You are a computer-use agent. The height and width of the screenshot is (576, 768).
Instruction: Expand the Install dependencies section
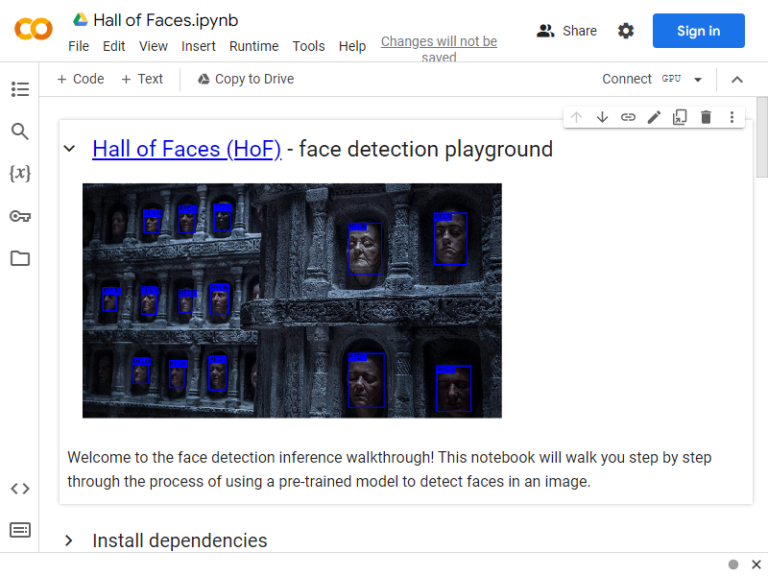click(x=69, y=541)
